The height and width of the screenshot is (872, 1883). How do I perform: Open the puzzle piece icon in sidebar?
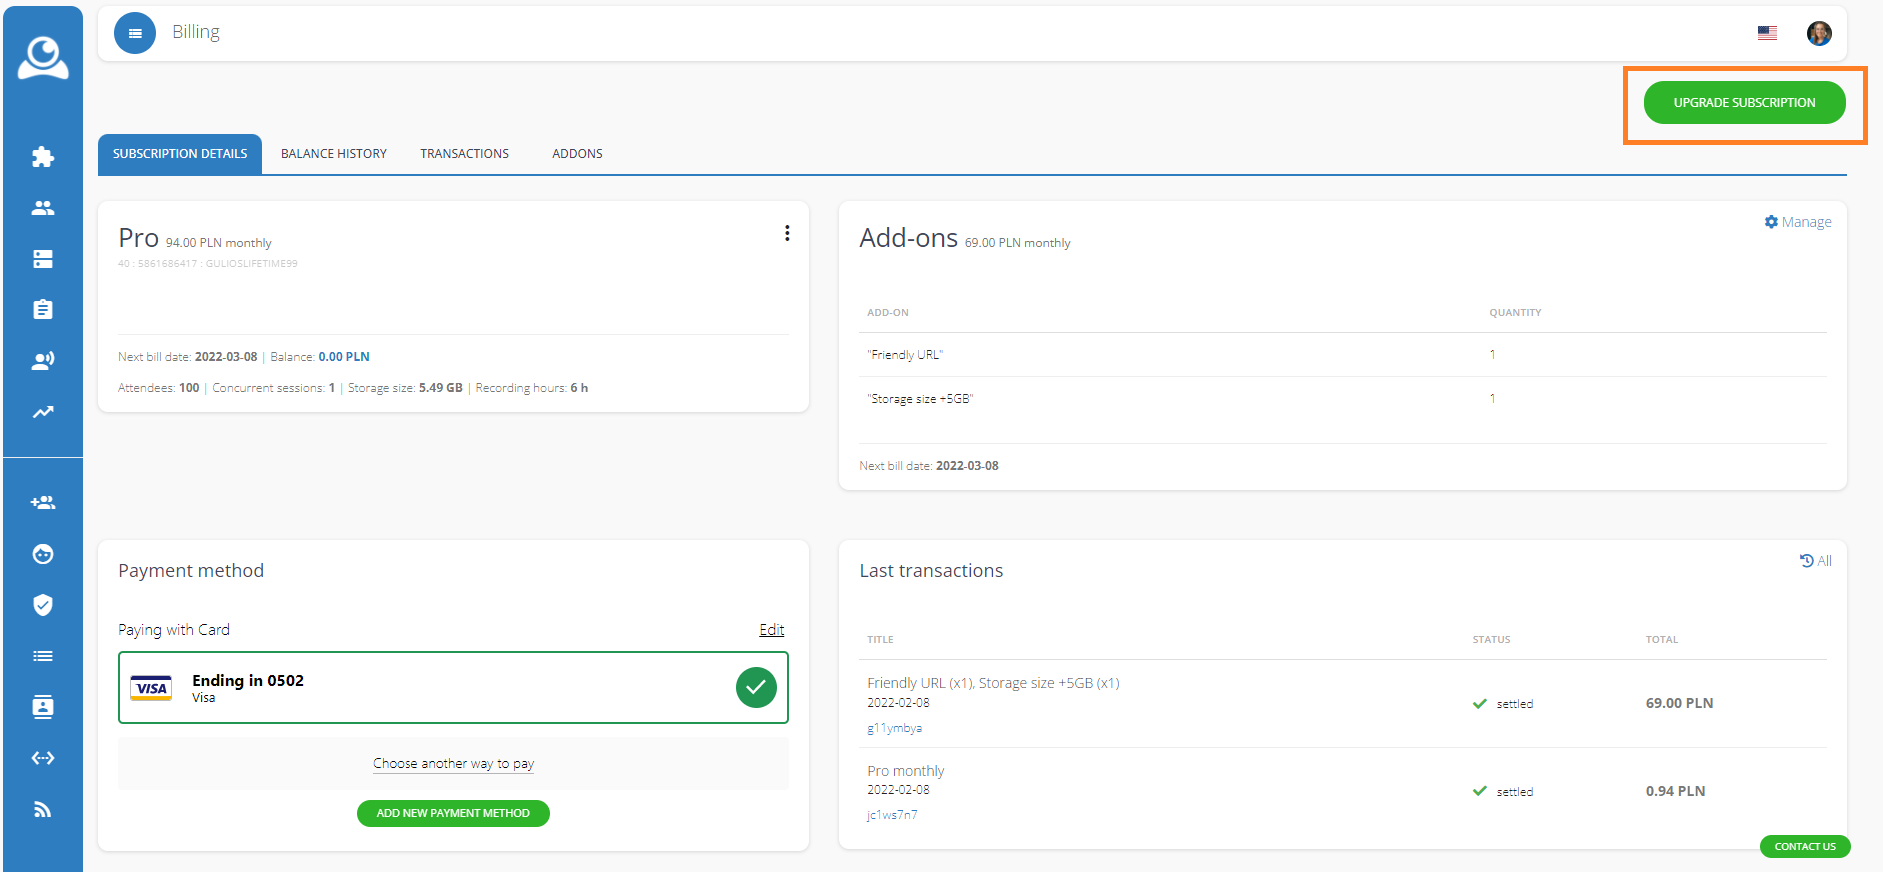pos(43,157)
